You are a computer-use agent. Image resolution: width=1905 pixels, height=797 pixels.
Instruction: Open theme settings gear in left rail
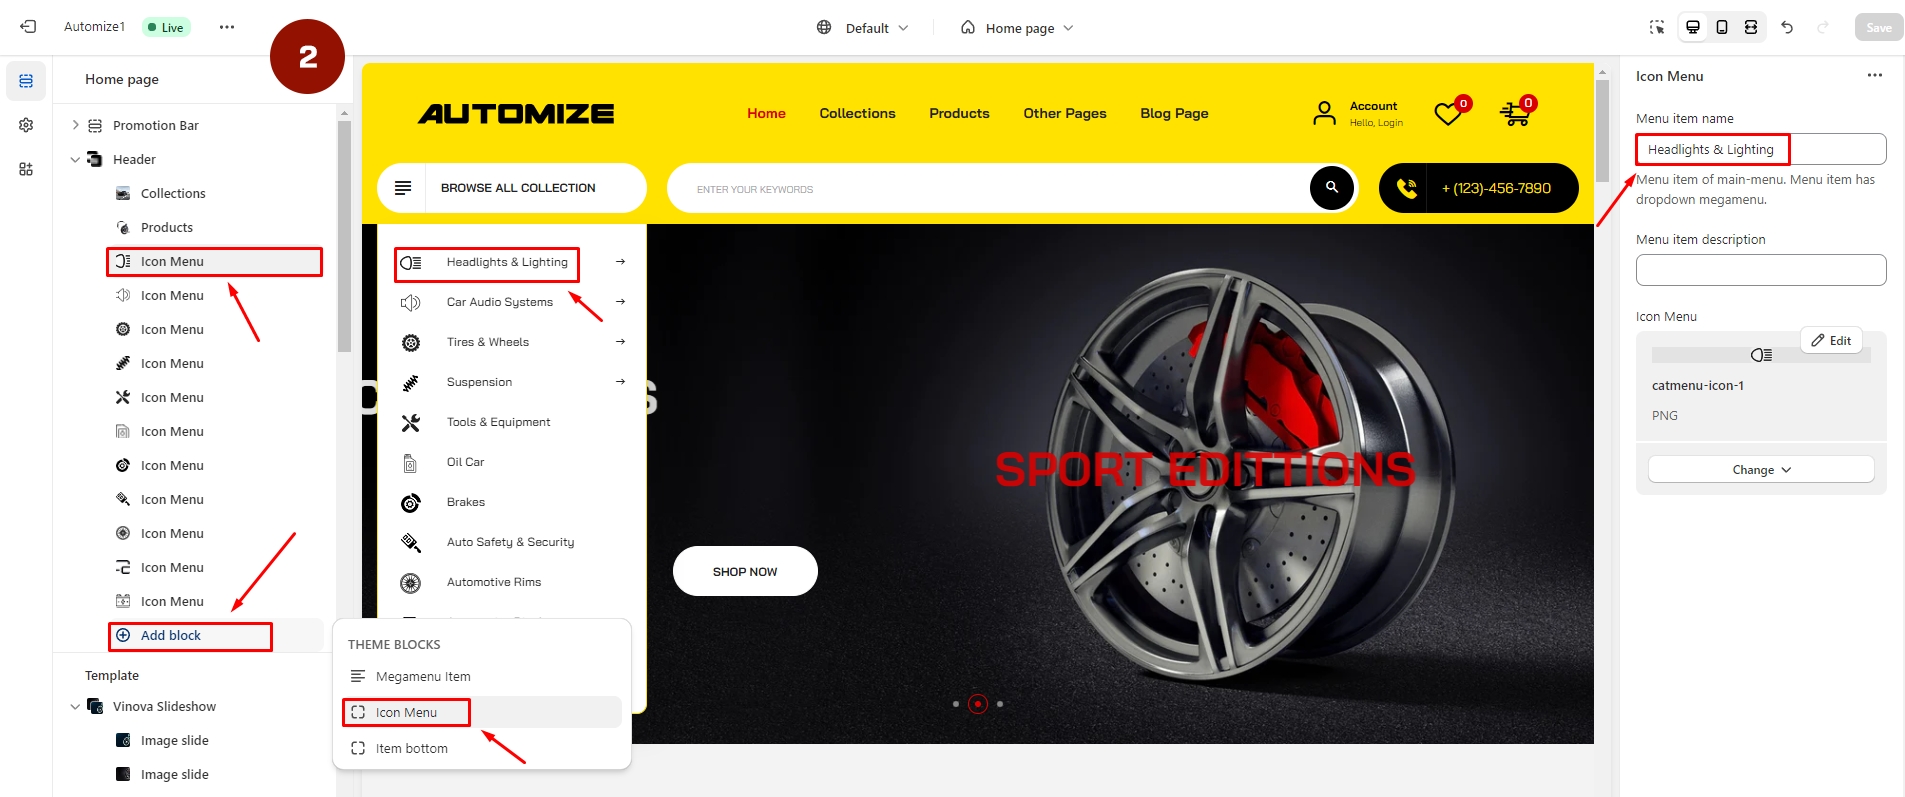point(26,125)
